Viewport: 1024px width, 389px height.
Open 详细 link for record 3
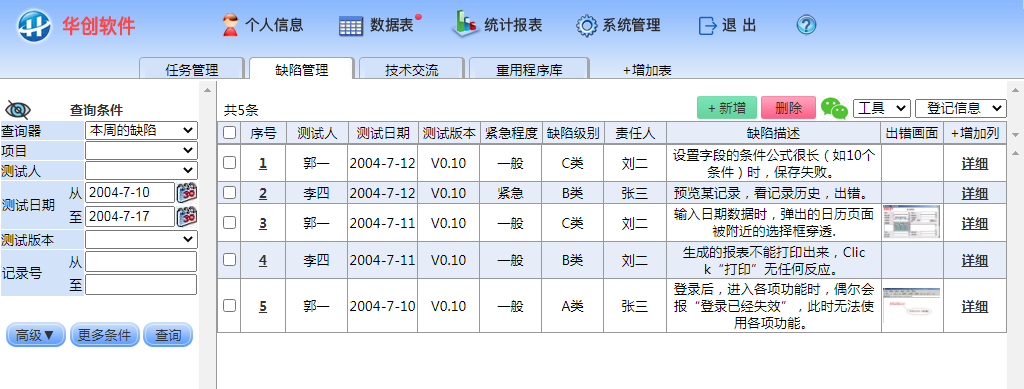point(974,223)
